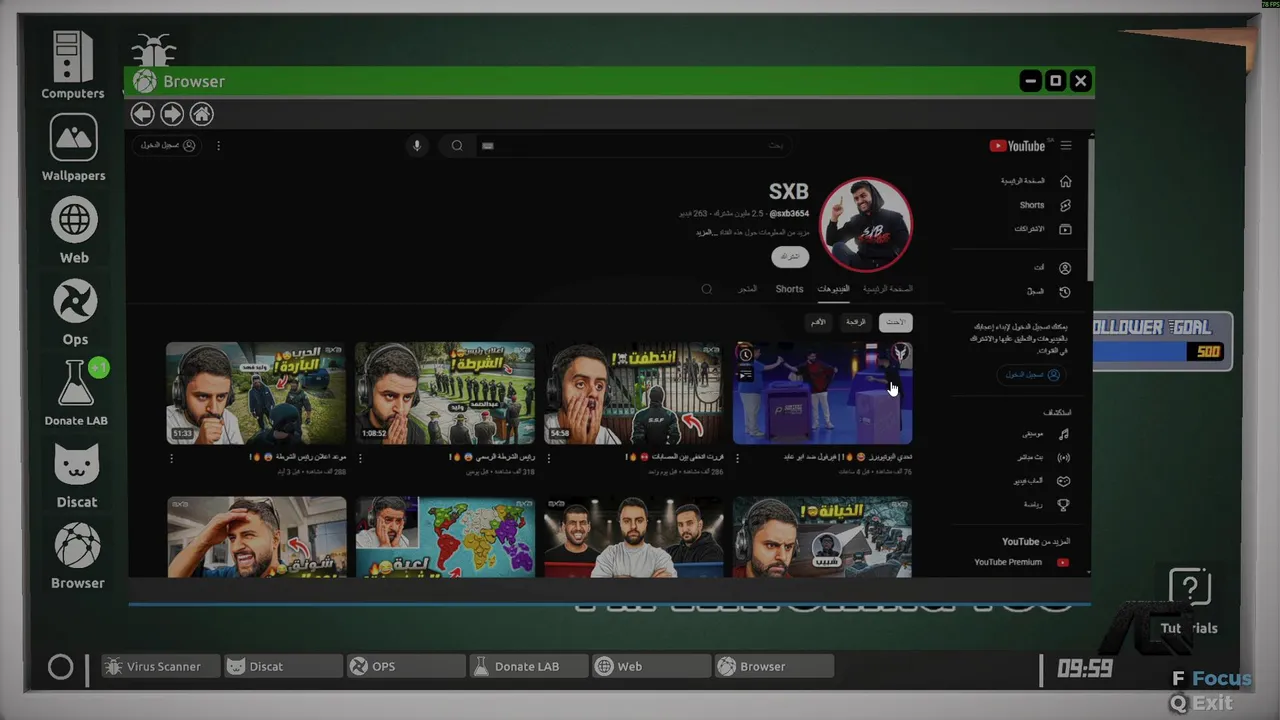
Task: Open the world map game video thumbnail
Action: 445,537
